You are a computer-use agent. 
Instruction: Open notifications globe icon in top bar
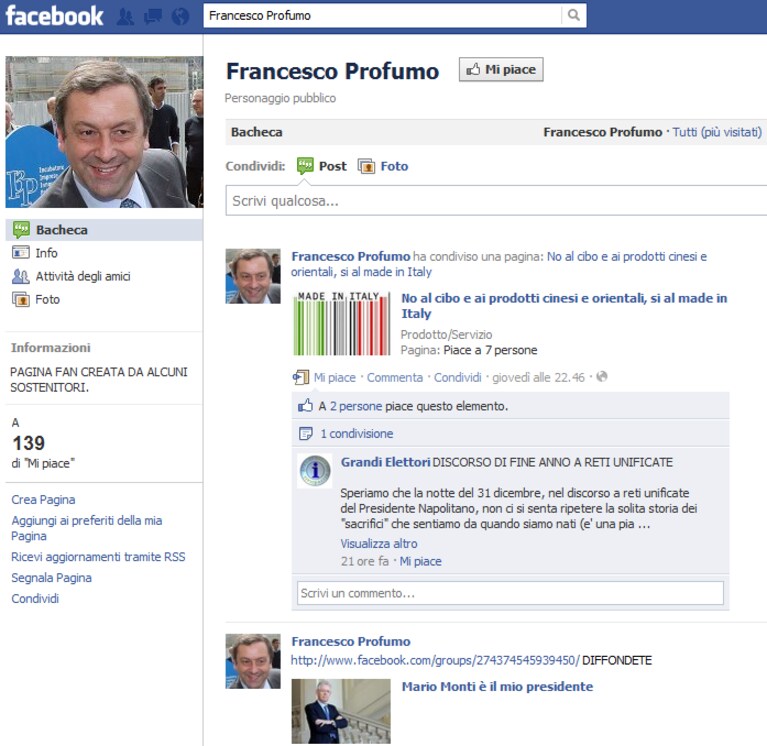(180, 17)
